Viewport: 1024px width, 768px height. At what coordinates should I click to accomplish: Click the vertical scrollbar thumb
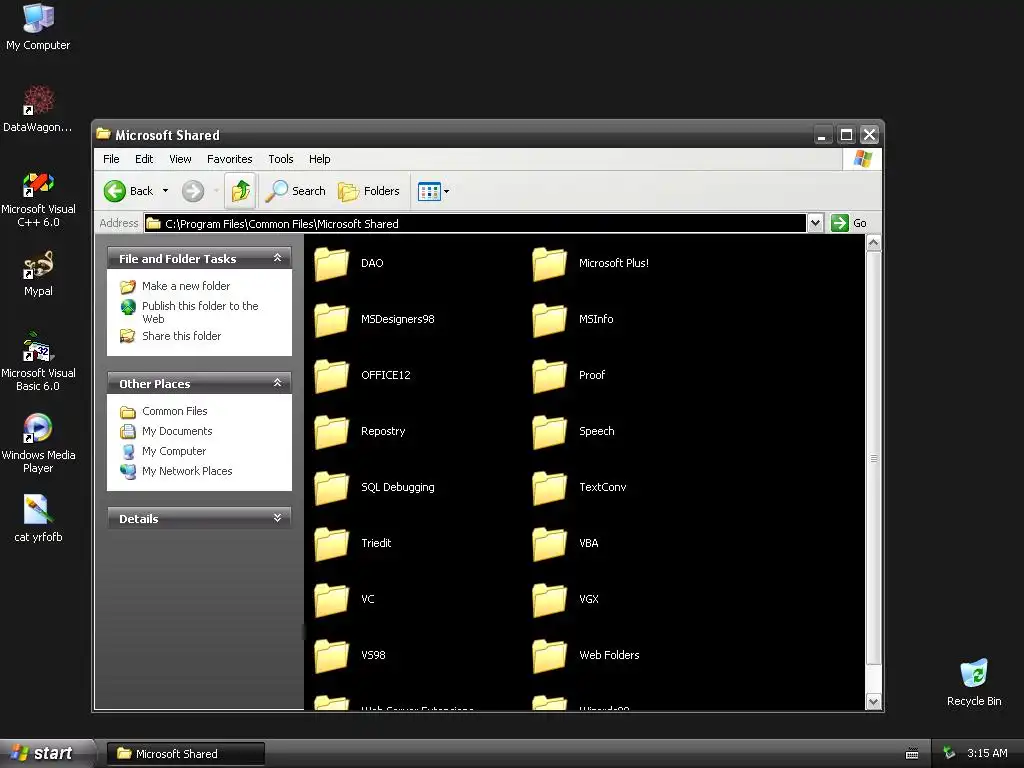tap(873, 458)
